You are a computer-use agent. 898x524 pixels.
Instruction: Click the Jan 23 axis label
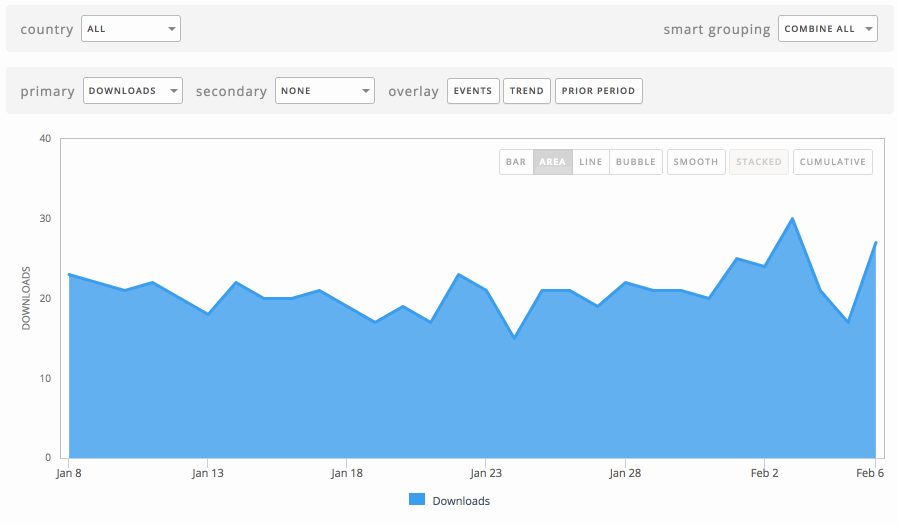(x=486, y=473)
